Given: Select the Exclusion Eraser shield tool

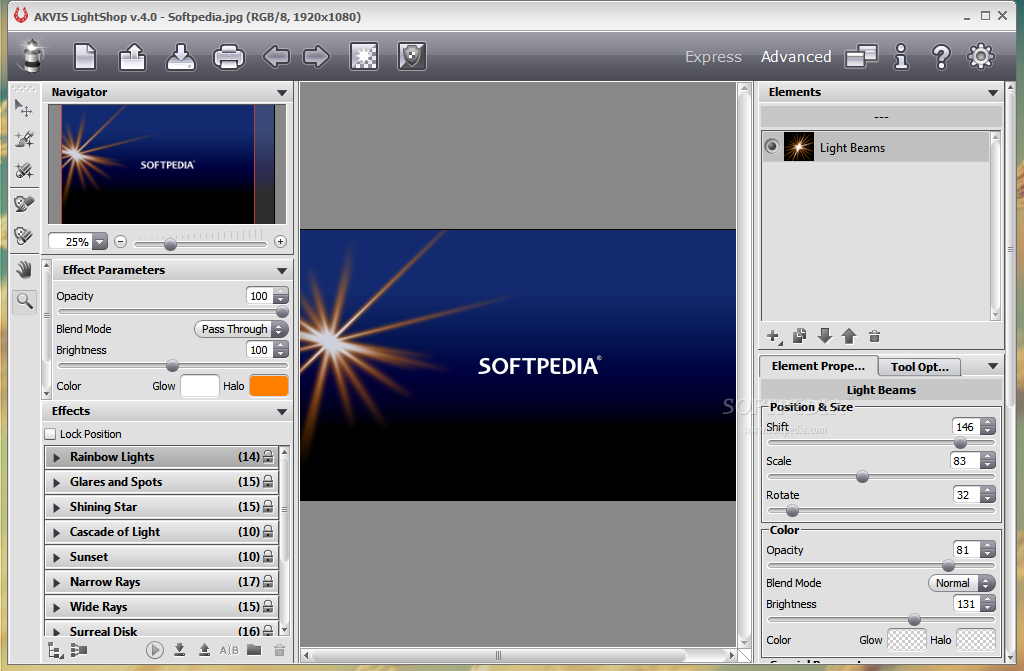Looking at the screenshot, I should point(24,235).
